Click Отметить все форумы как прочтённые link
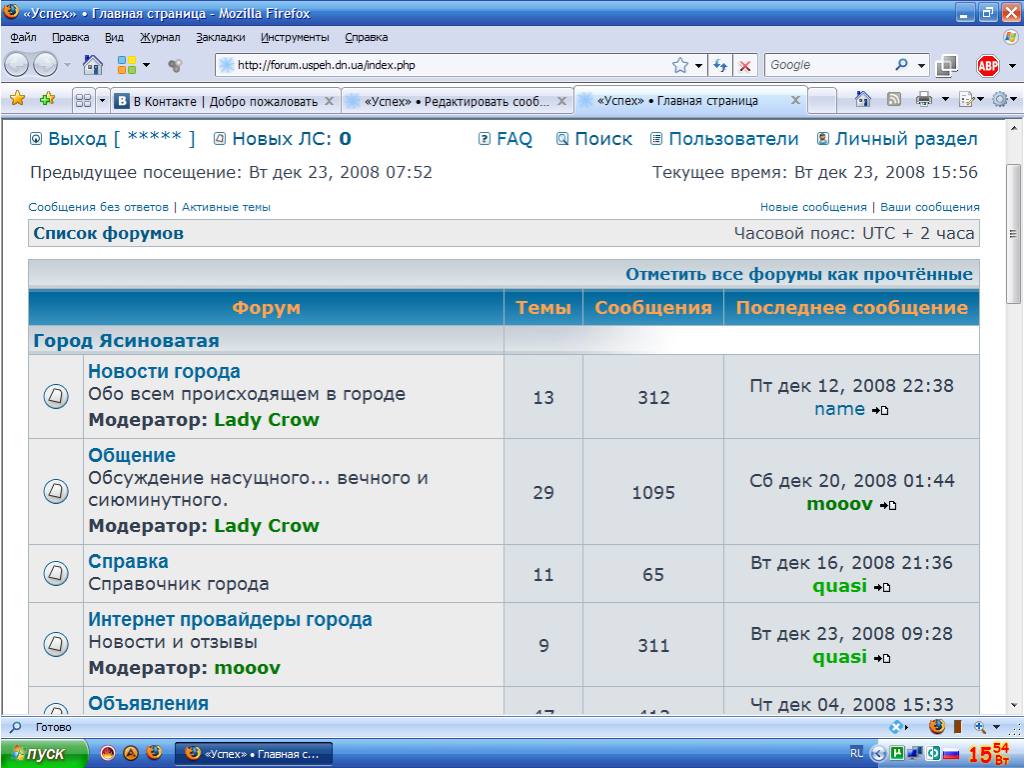Image resolution: width=1024 pixels, height=768 pixels. tap(799, 274)
